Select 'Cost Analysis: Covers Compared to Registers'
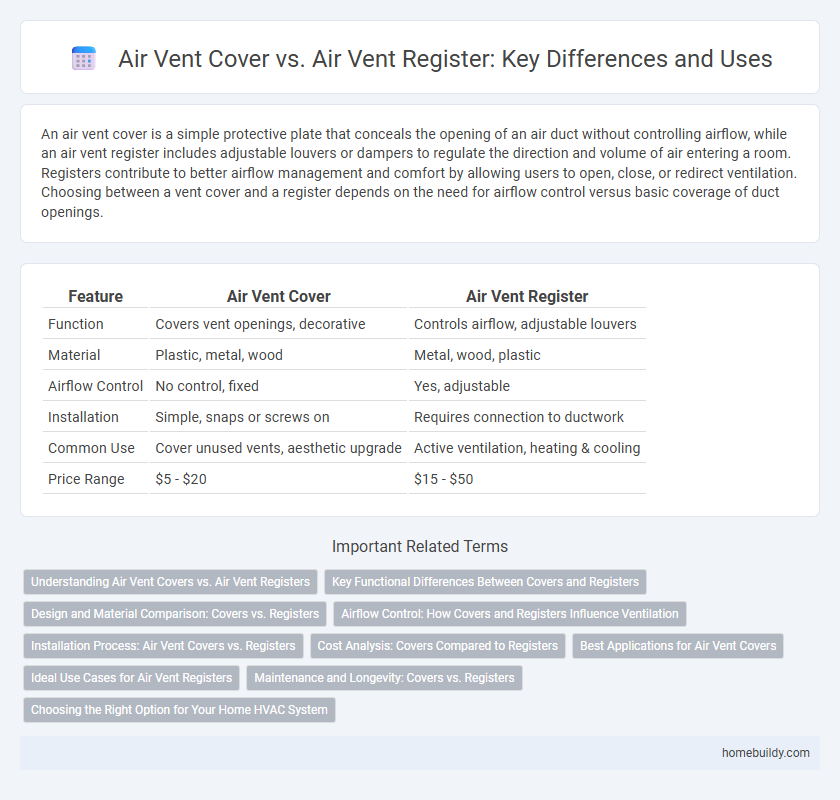Screen dimensions: 840x800 (x=437, y=646)
